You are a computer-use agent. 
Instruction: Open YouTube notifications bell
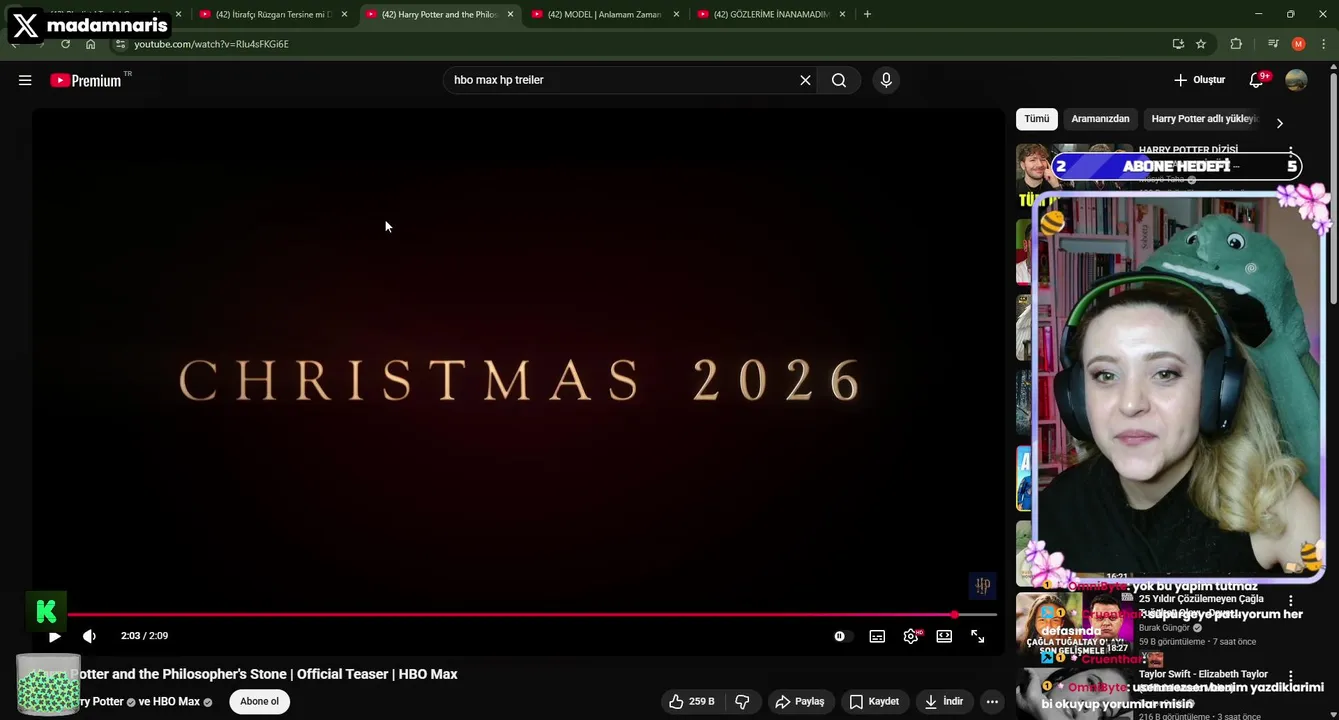pos(1257,80)
